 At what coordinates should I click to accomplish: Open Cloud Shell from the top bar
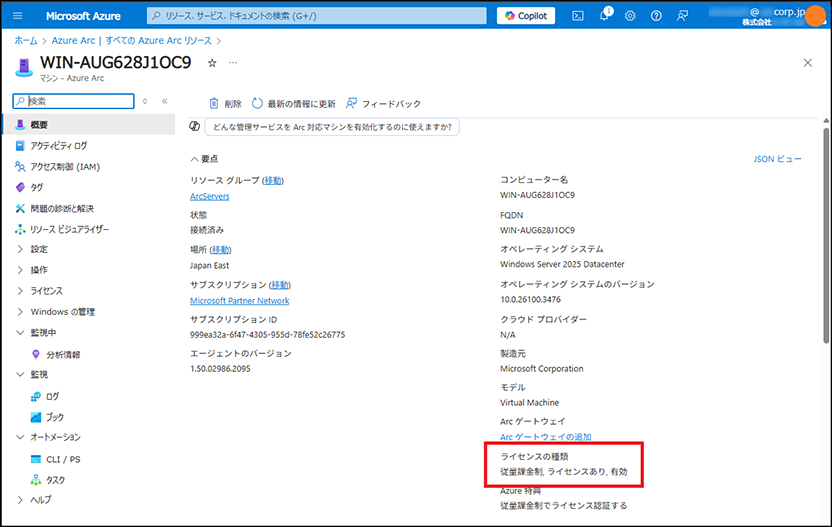pyautogui.click(x=578, y=16)
